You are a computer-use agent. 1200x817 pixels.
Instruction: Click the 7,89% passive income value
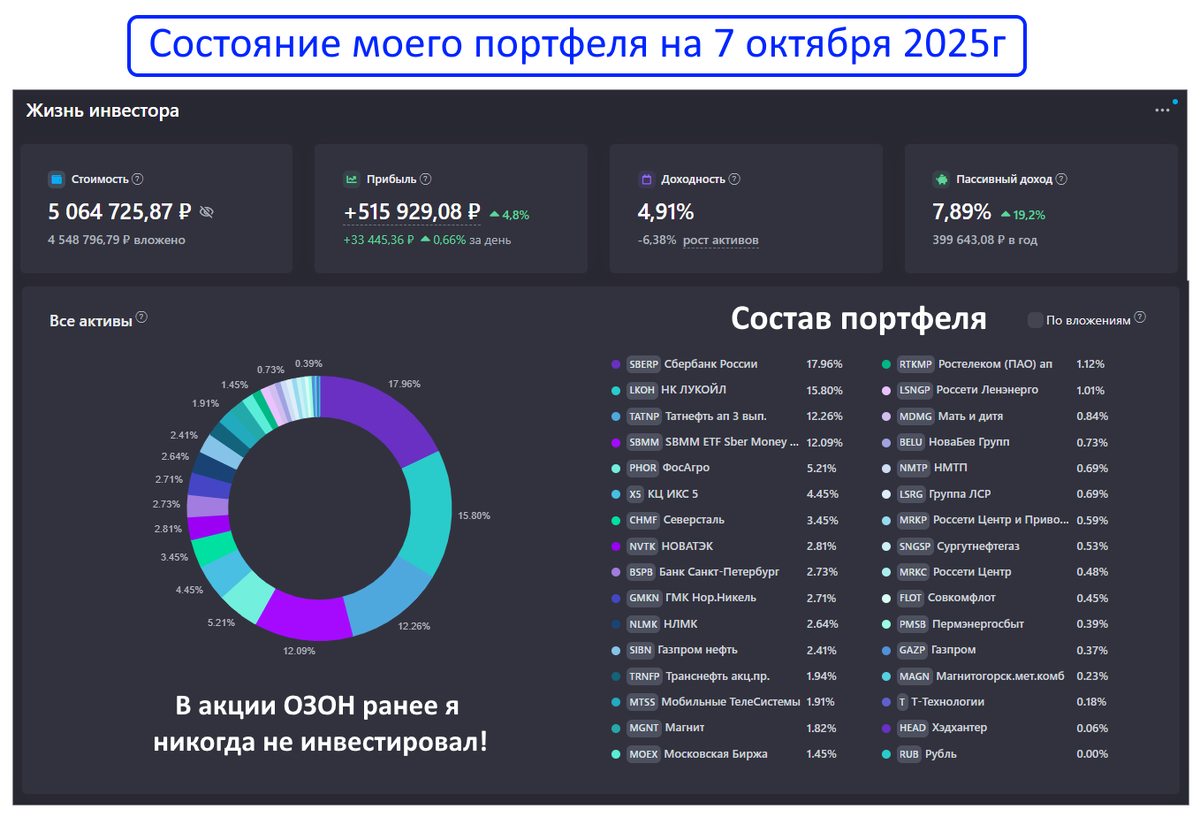tap(961, 212)
